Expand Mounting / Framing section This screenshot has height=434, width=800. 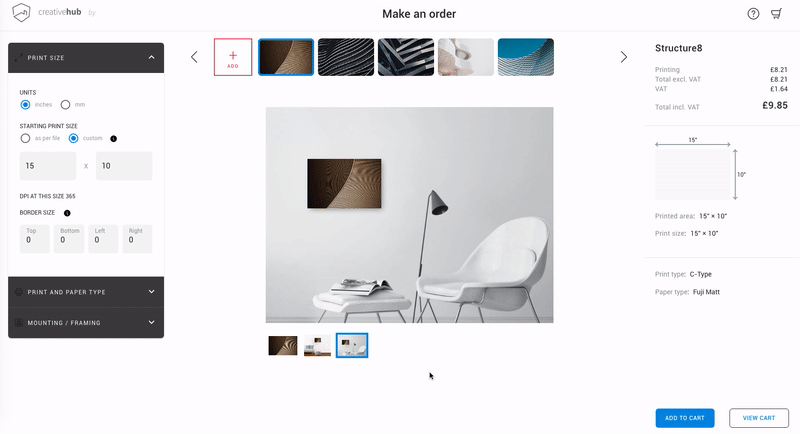[86, 322]
